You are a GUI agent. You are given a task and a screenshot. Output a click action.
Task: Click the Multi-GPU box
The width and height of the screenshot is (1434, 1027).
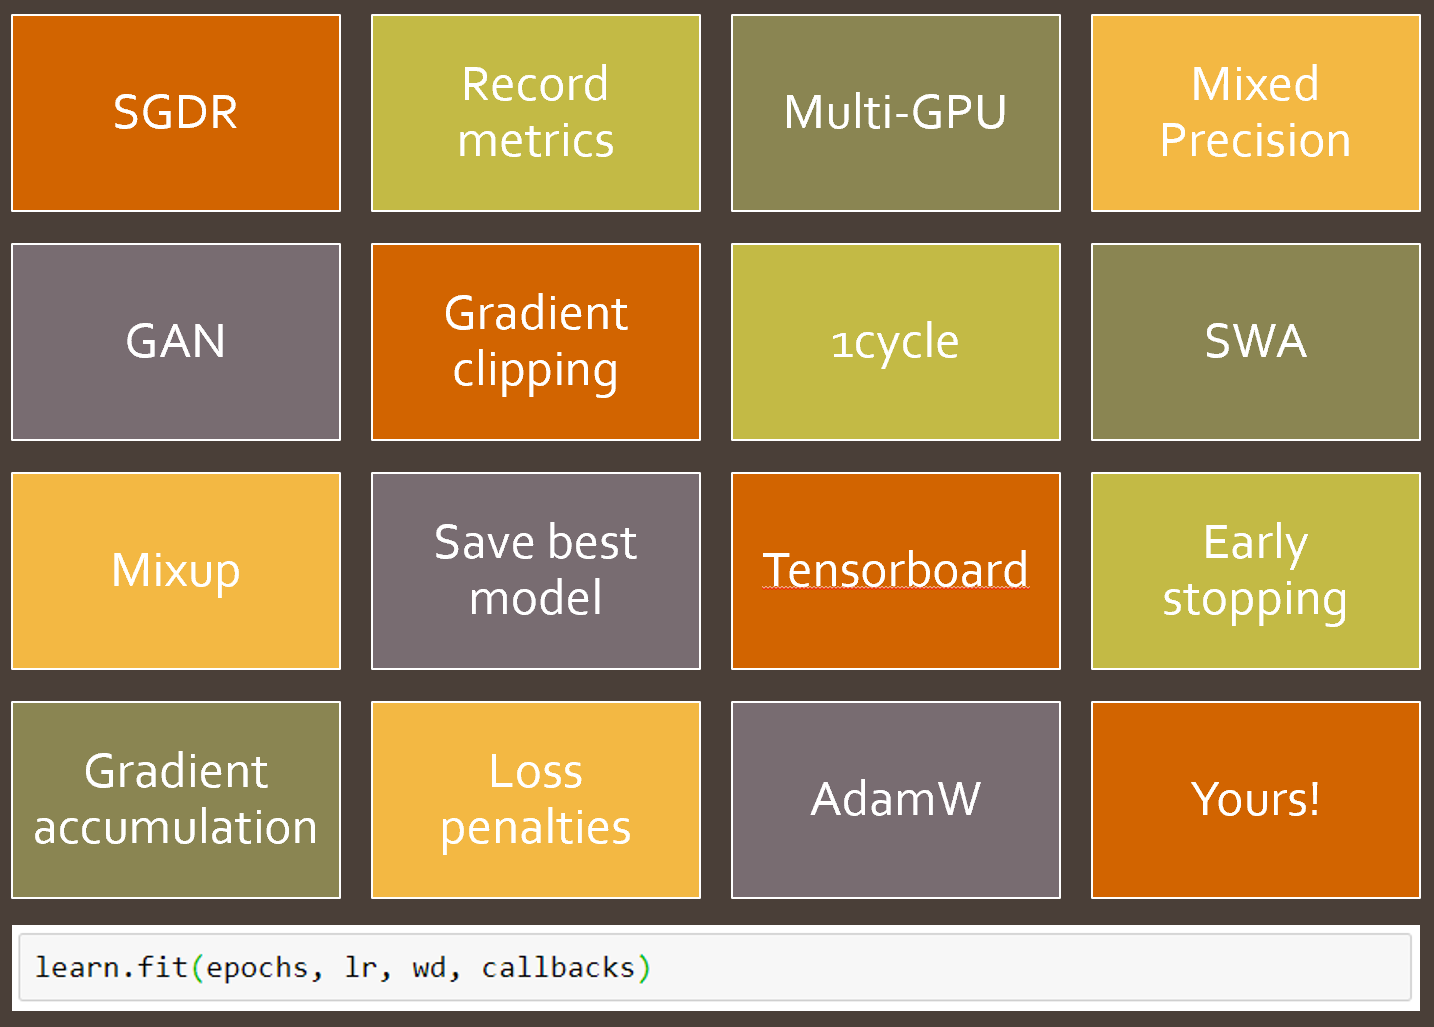tap(896, 113)
